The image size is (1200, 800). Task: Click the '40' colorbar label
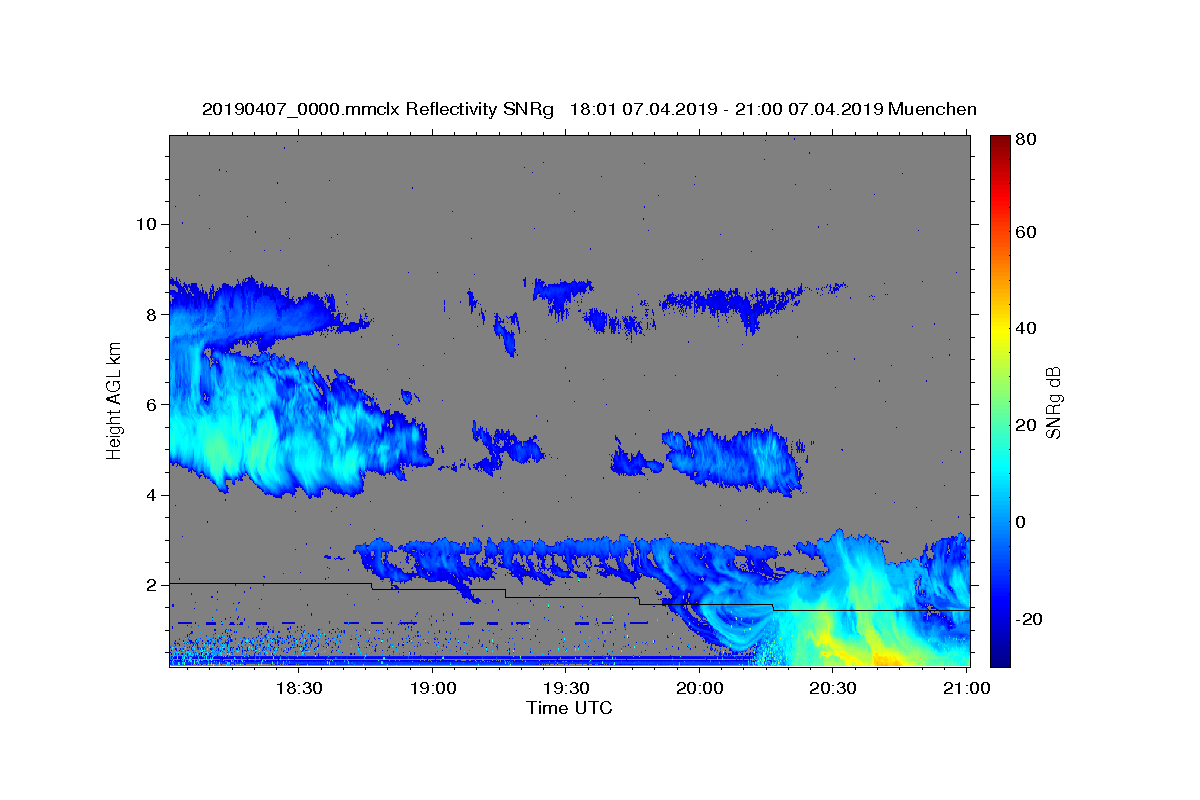[1028, 328]
